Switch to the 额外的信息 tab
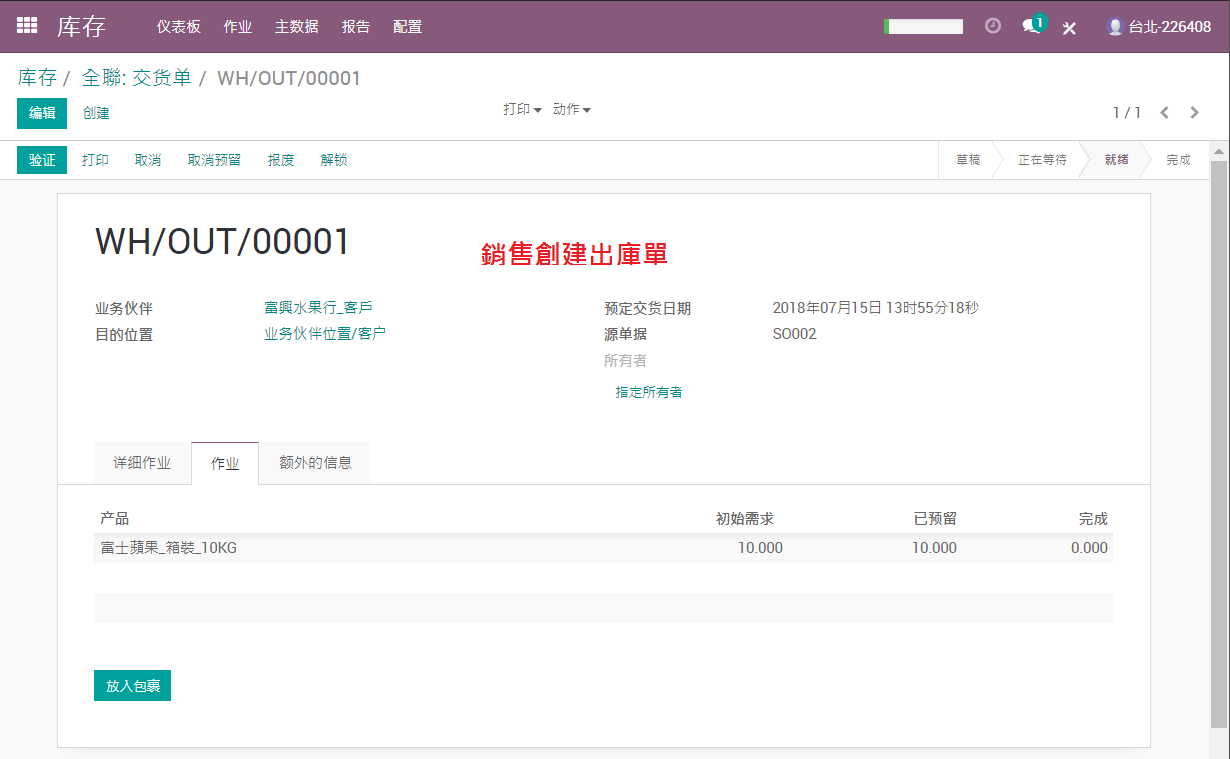Viewport: 1230px width, 759px height. coord(315,463)
